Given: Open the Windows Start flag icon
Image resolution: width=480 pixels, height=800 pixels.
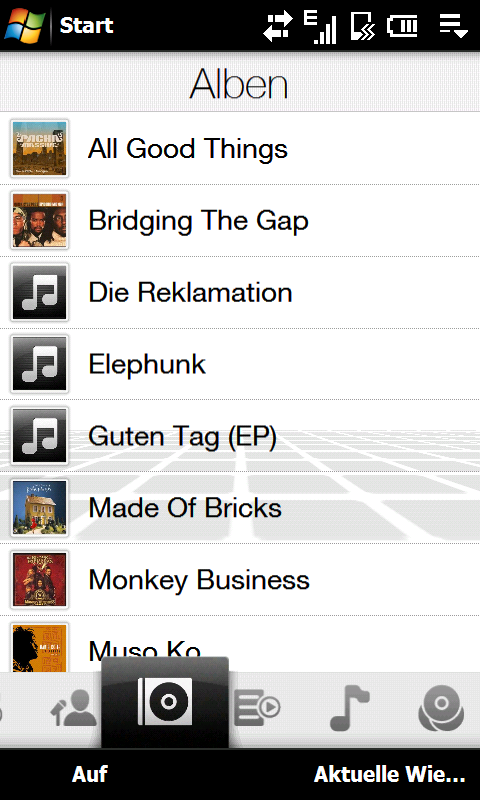Looking at the screenshot, I should 24,25.
